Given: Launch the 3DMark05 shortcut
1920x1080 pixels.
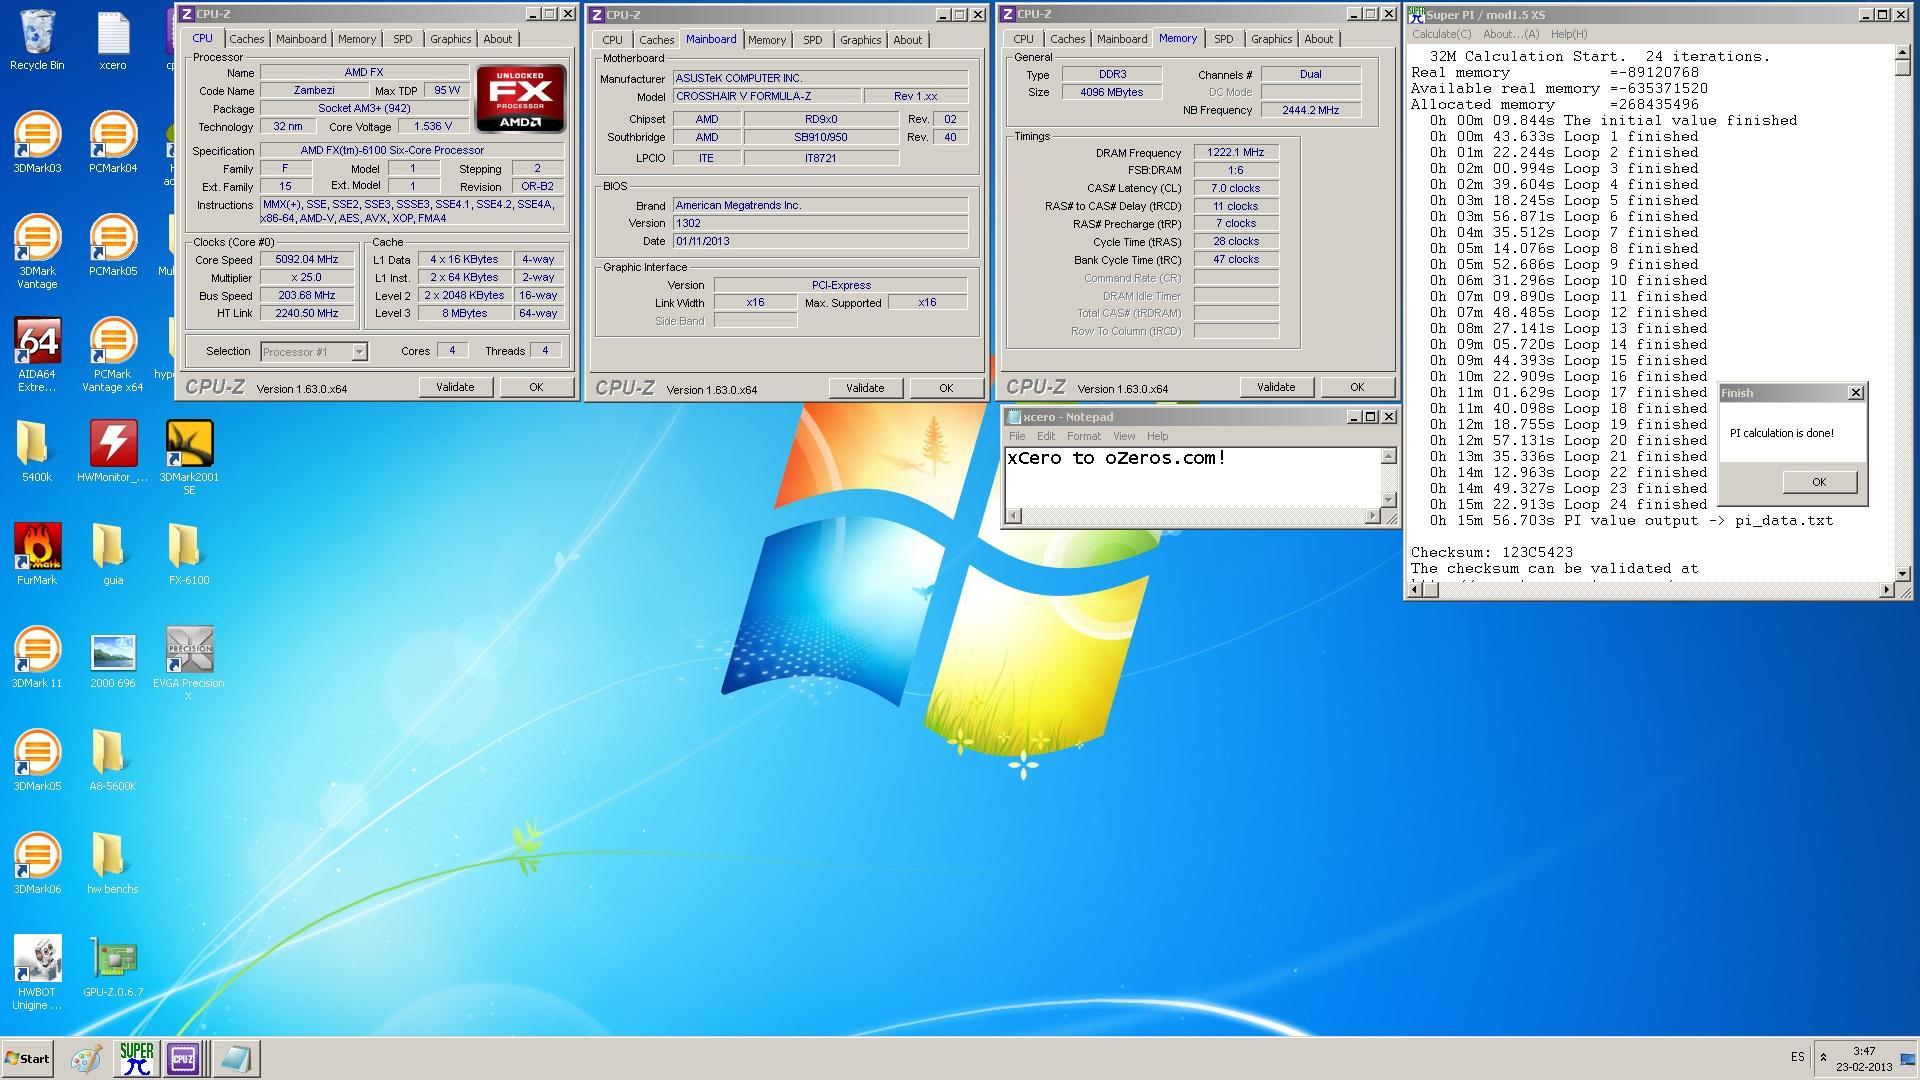Looking at the screenshot, I should (x=37, y=761).
